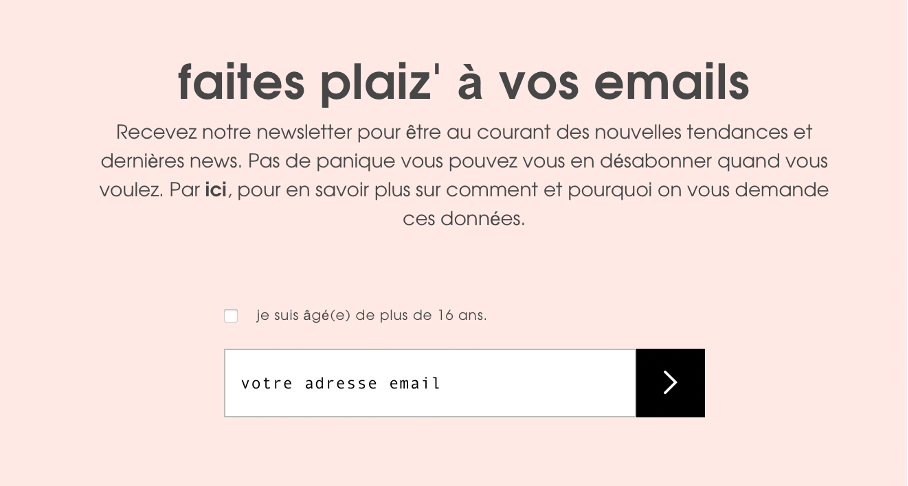Click the word "emails" in the title
The width and height of the screenshot is (908, 486).
[x=672, y=81]
